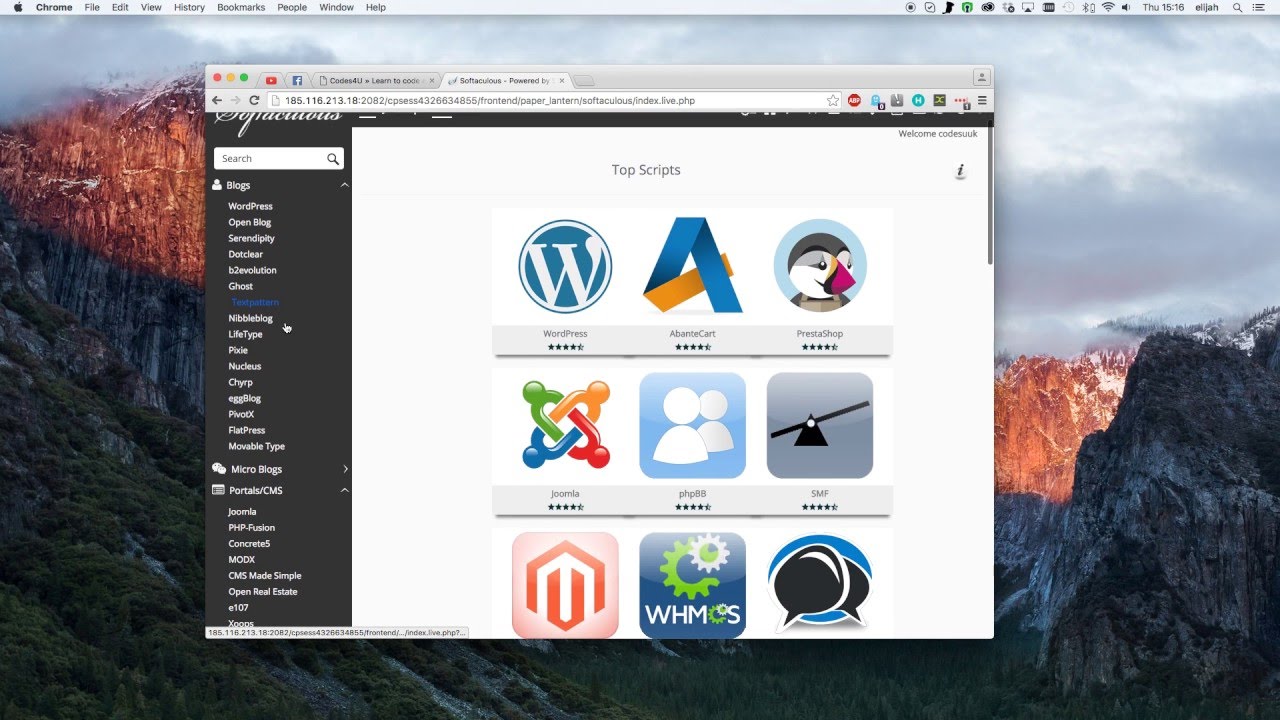This screenshot has height=720, width=1280.
Task: Click the search magnifier icon in sidebar
Action: (x=333, y=159)
